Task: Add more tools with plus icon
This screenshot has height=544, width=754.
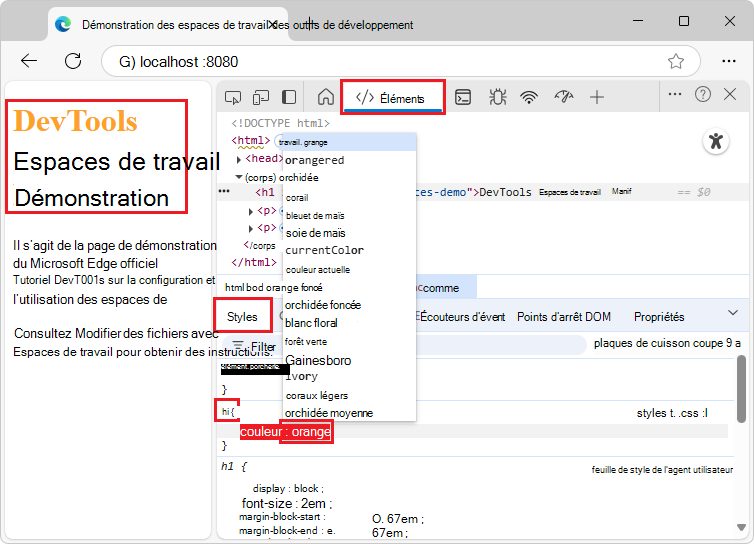Action: tap(597, 97)
